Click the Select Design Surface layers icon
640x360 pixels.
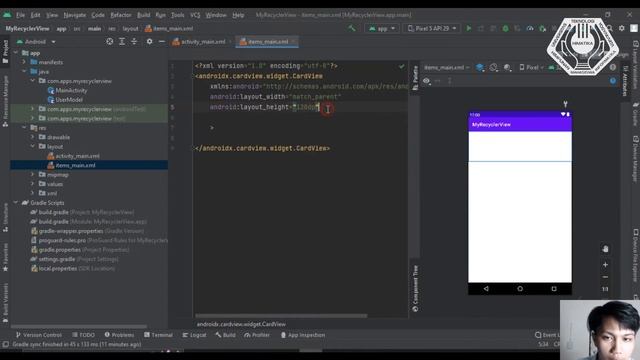point(480,67)
